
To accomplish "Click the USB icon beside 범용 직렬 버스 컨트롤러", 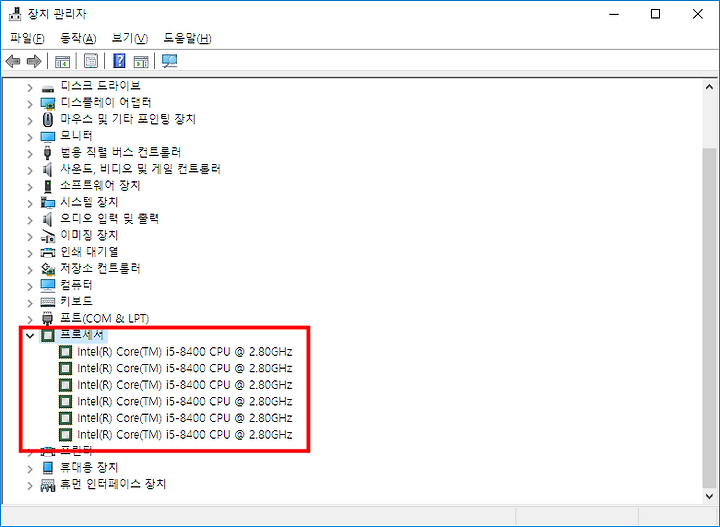I will click(x=47, y=153).
